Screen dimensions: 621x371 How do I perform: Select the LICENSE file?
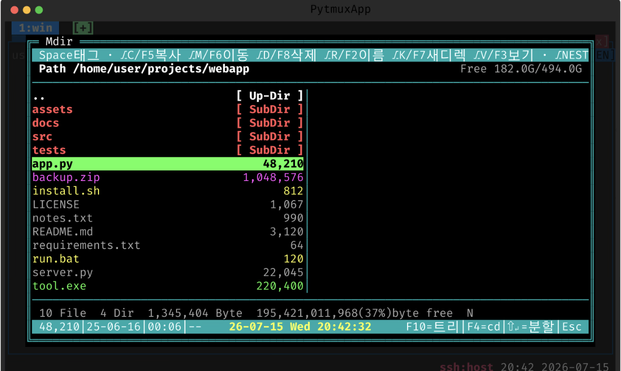click(x=168, y=204)
